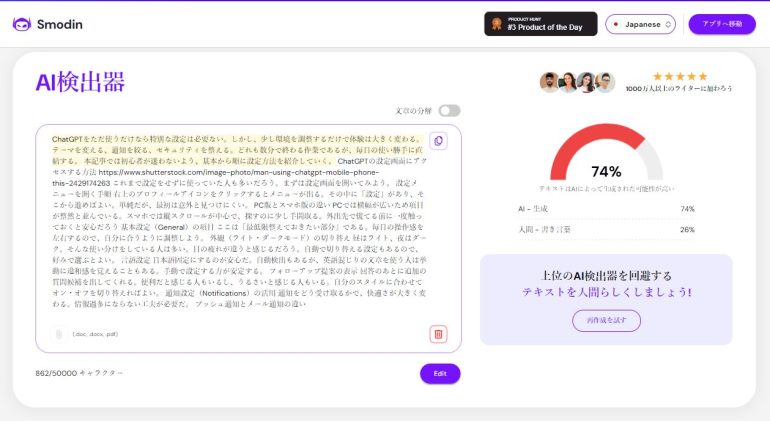Screen dimensions: 770x421
Task: Click the (.doc, .docx, .pdf) file types label
Action: (x=95, y=334)
